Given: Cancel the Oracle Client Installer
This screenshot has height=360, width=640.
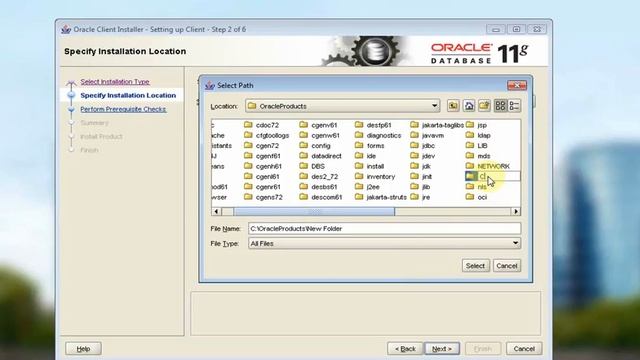Looking at the screenshot, I should pos(524,349).
